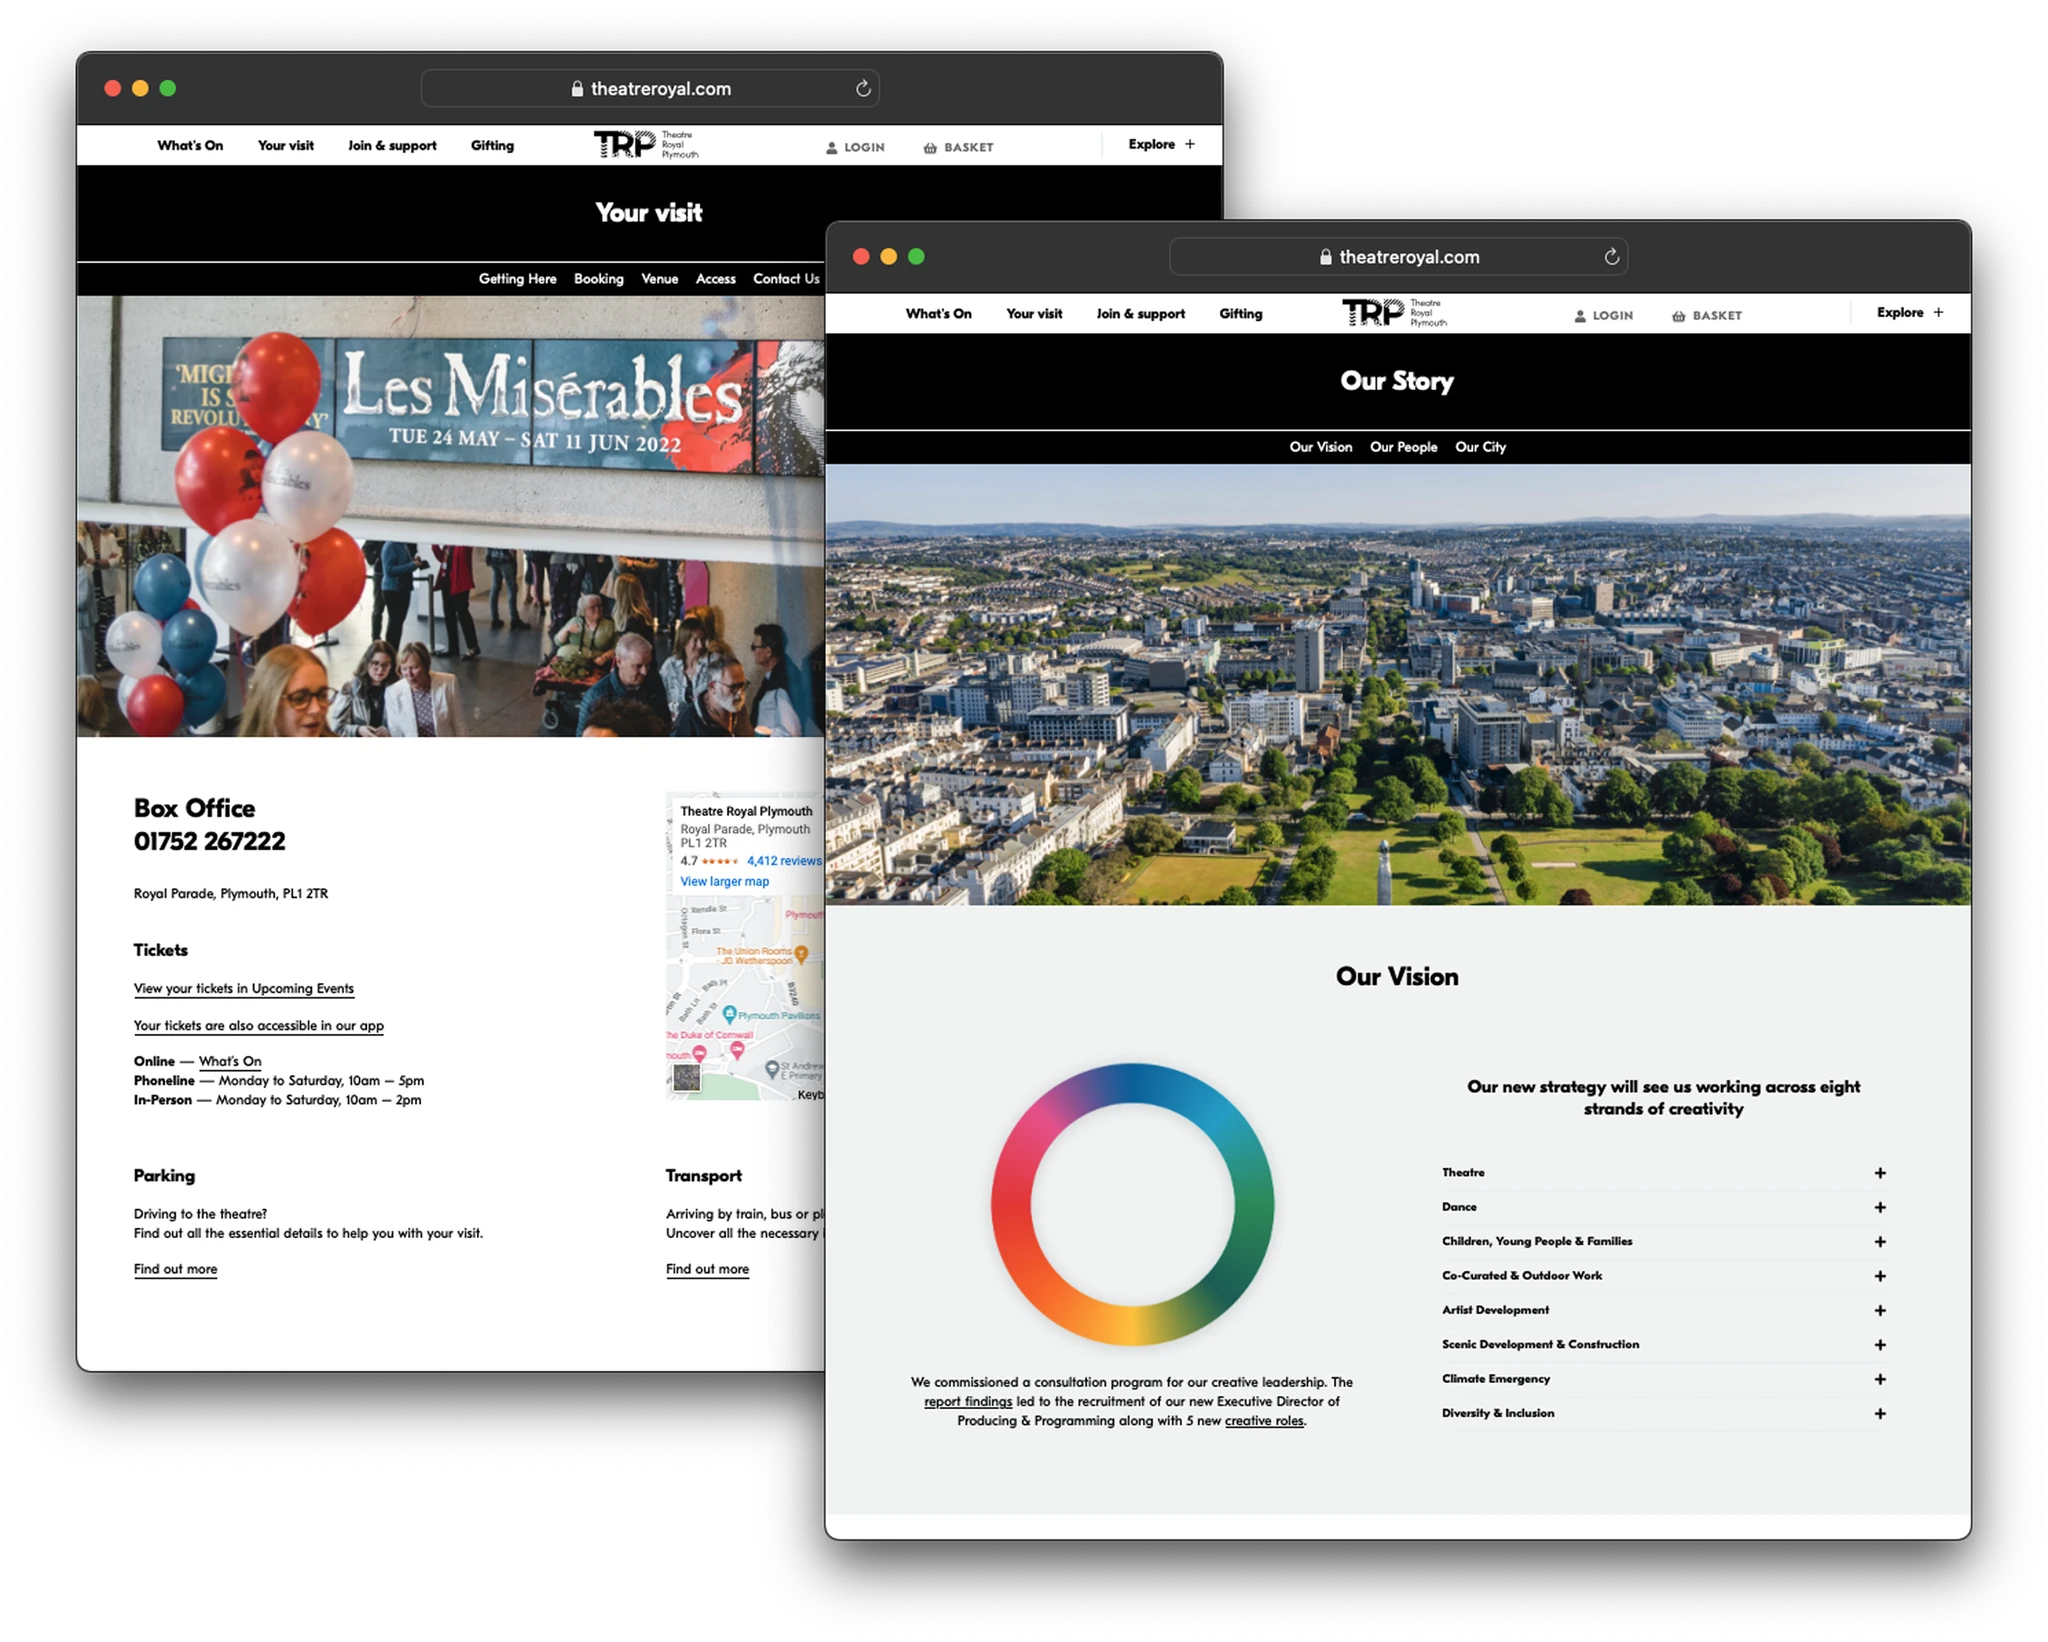2048x1642 pixels.
Task: Open Join & support in back window
Action: point(392,145)
